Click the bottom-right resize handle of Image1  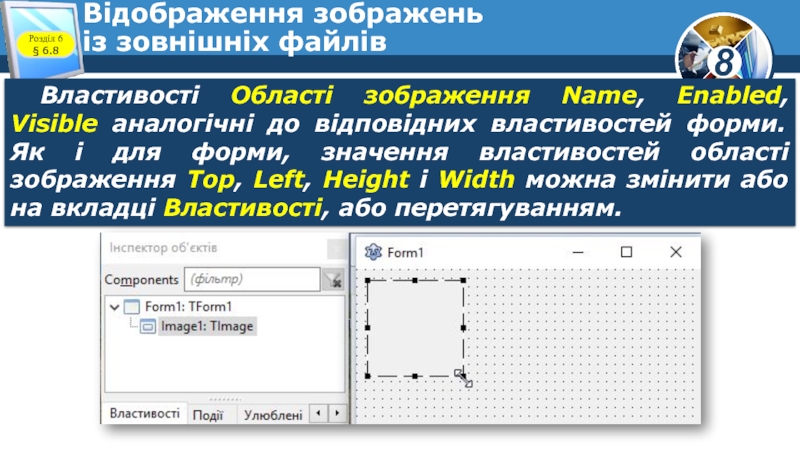pyautogui.click(x=461, y=375)
